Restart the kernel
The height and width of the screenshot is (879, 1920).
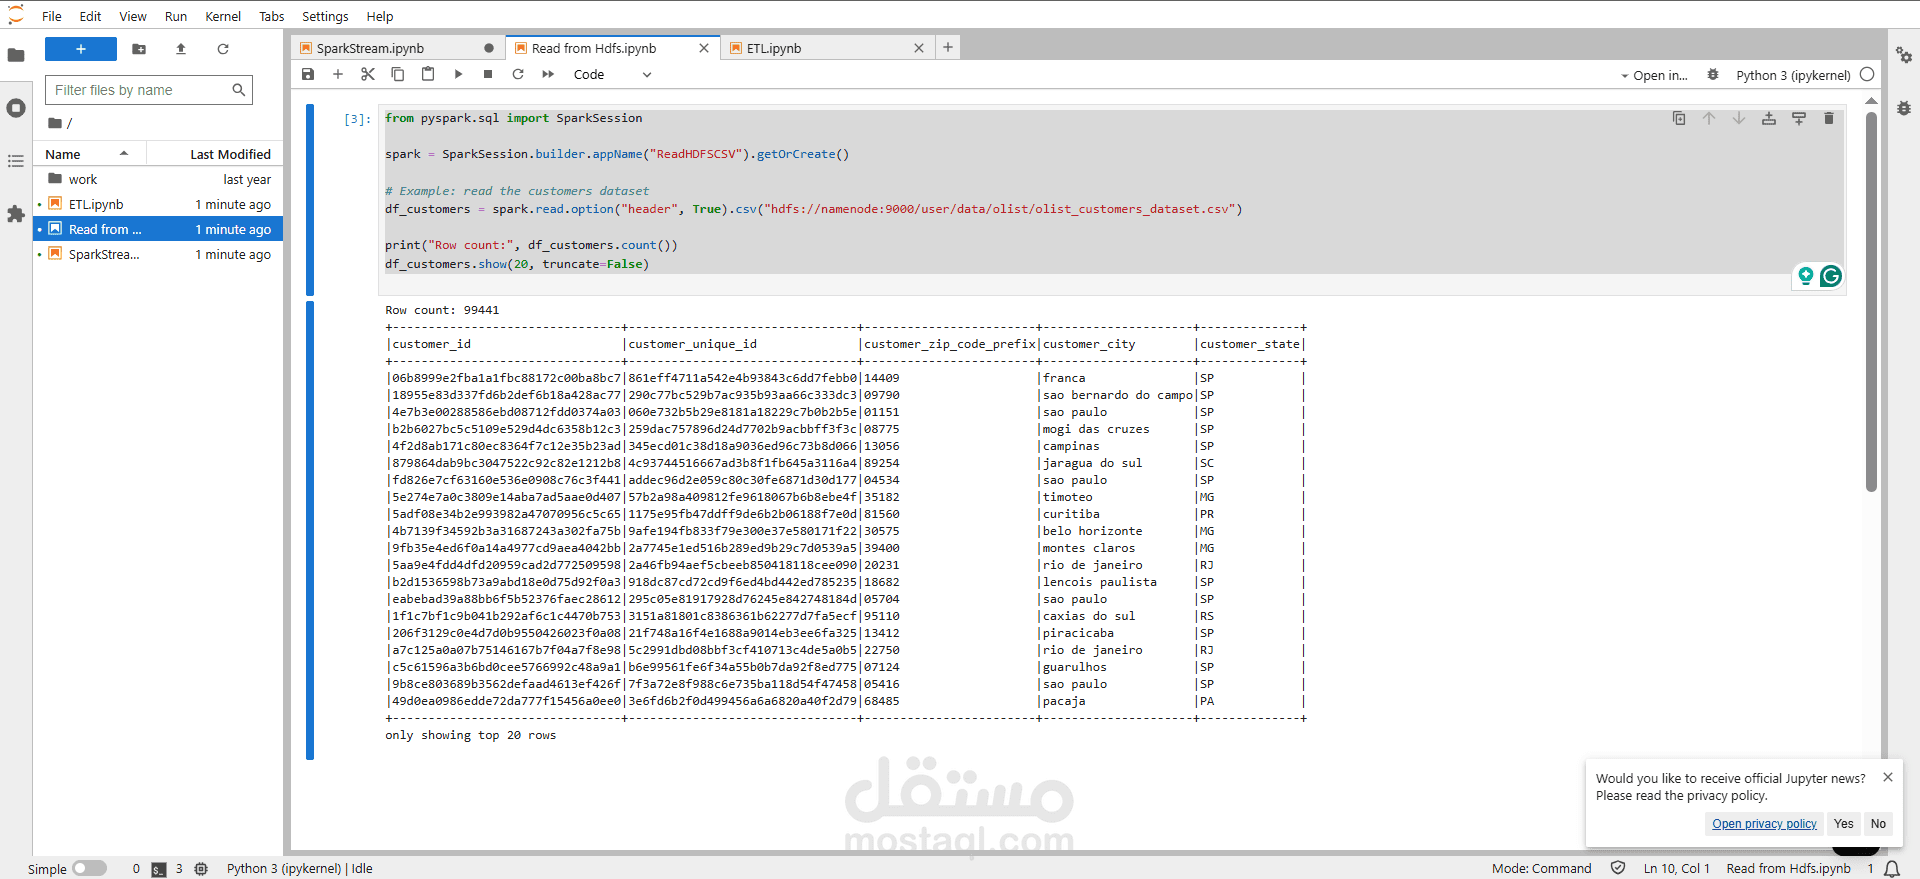518,74
